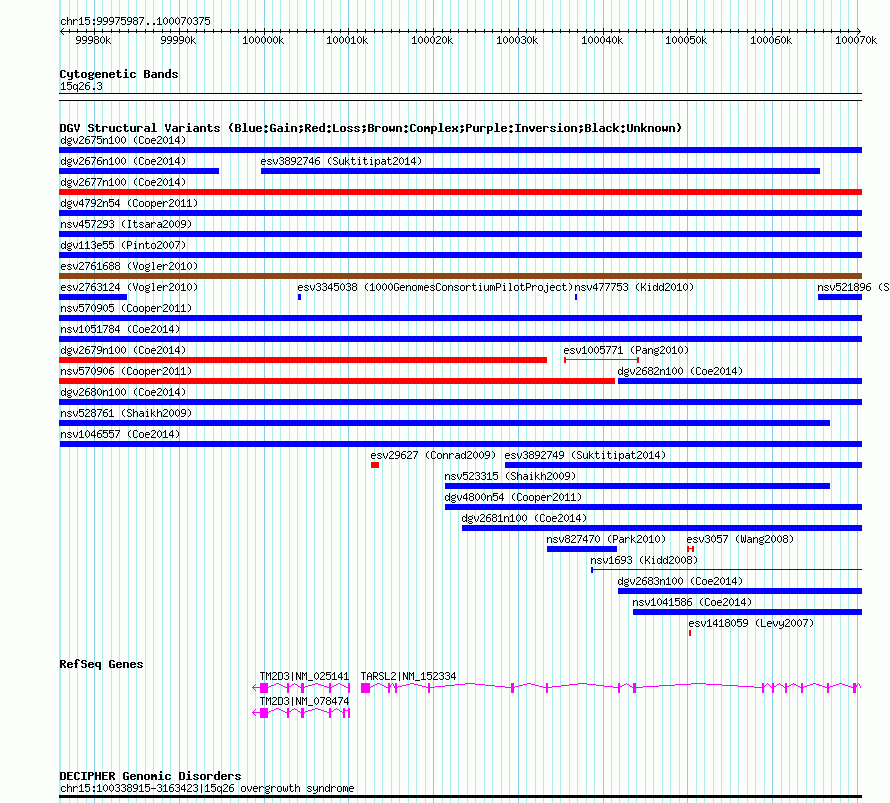The image size is (890, 803).
Task: Click the RefSeq Genes track title
Action: (x=102, y=664)
